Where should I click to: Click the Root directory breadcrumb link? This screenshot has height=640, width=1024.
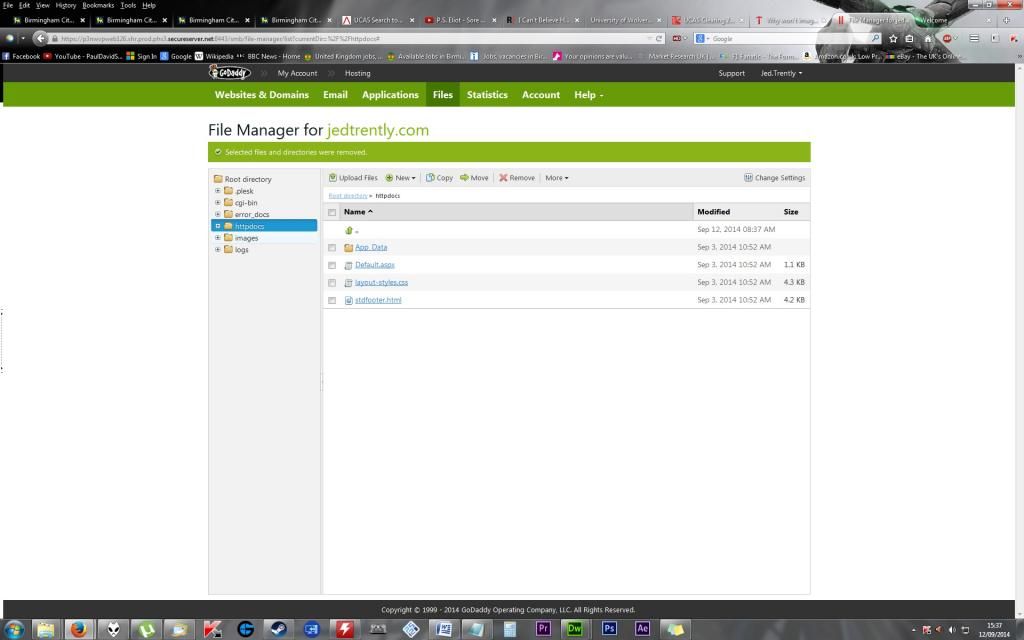348,196
